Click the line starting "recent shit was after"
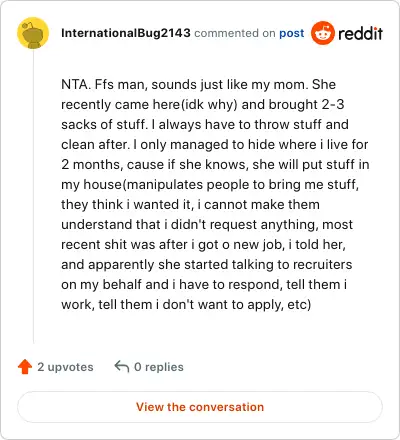Screen dimensions: 400x440 tap(203, 244)
